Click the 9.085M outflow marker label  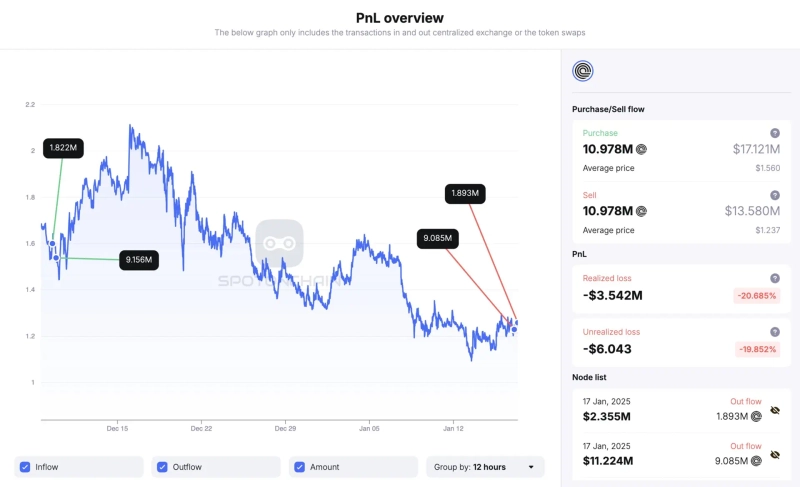437,238
